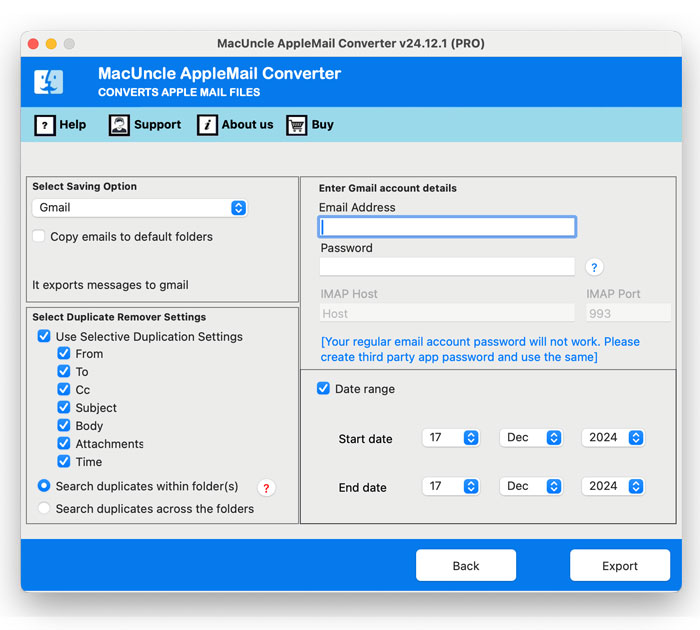Click 'CONVERTS APPLE MAIL FILES' subtitle

179,92
